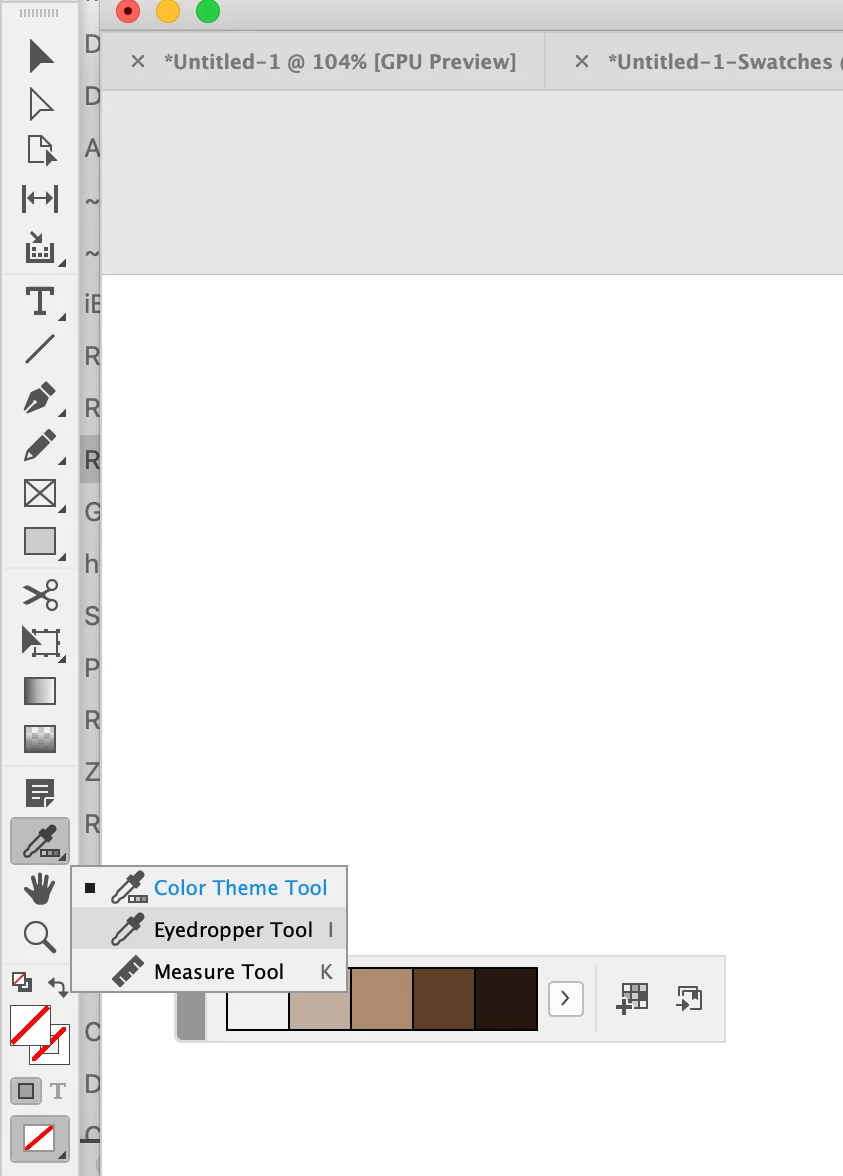Select the Hand tool
843x1176 pixels.
[40, 890]
